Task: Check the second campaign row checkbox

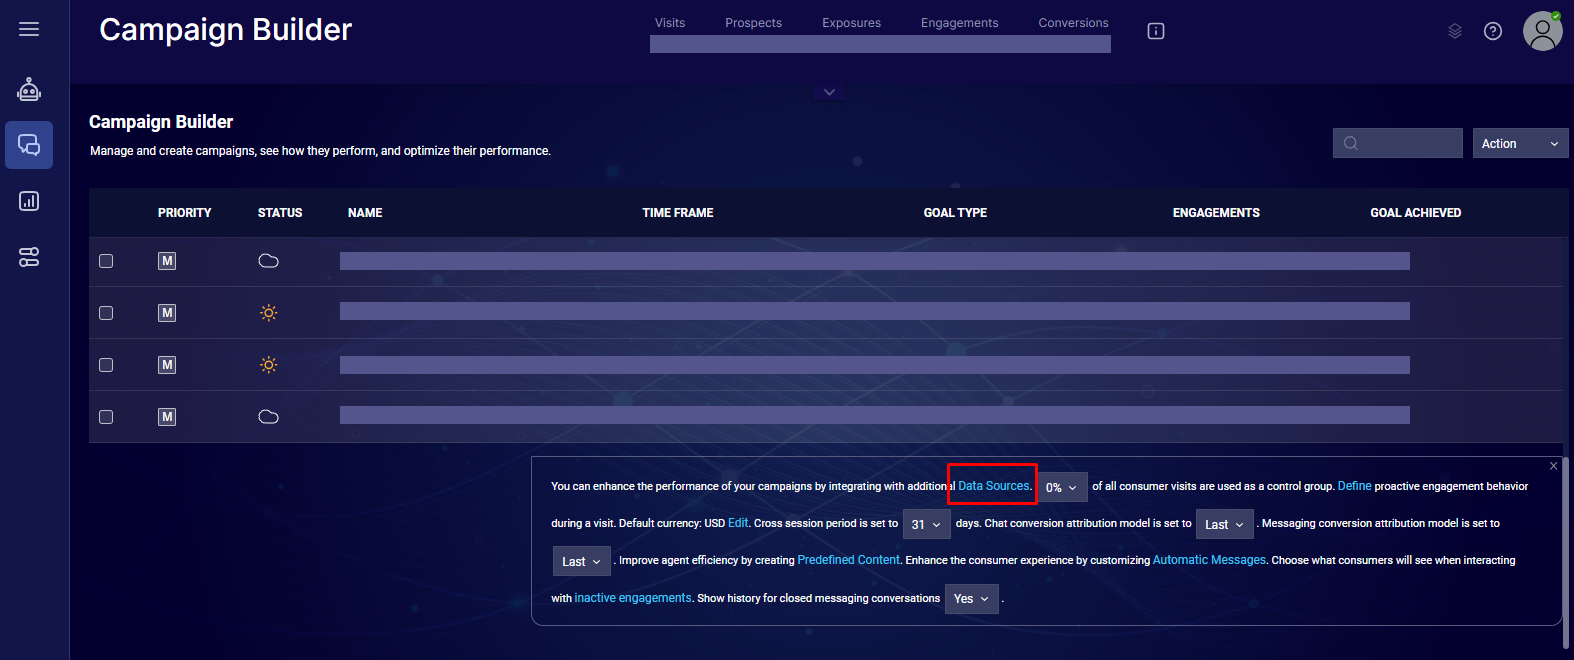Action: point(106,313)
